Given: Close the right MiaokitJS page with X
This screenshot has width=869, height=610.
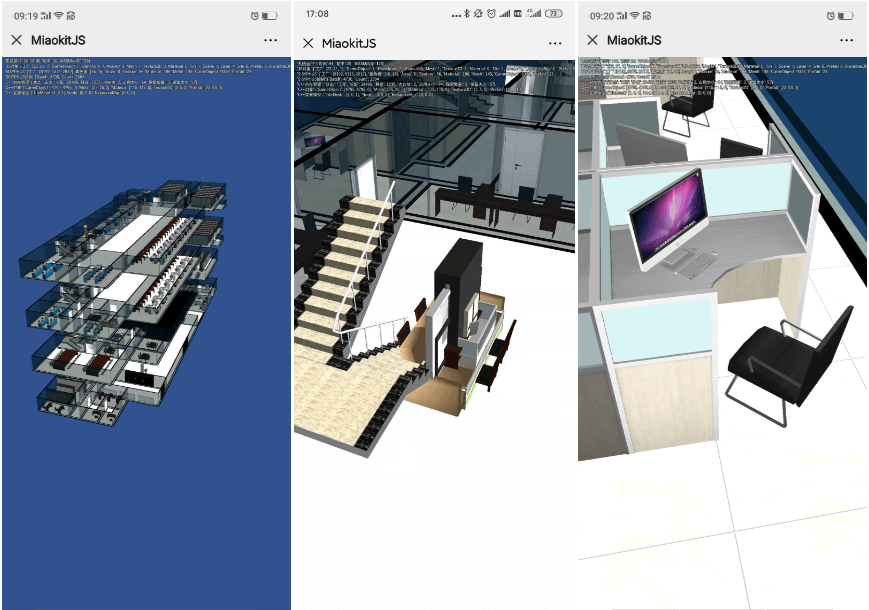Looking at the screenshot, I should (592, 40).
